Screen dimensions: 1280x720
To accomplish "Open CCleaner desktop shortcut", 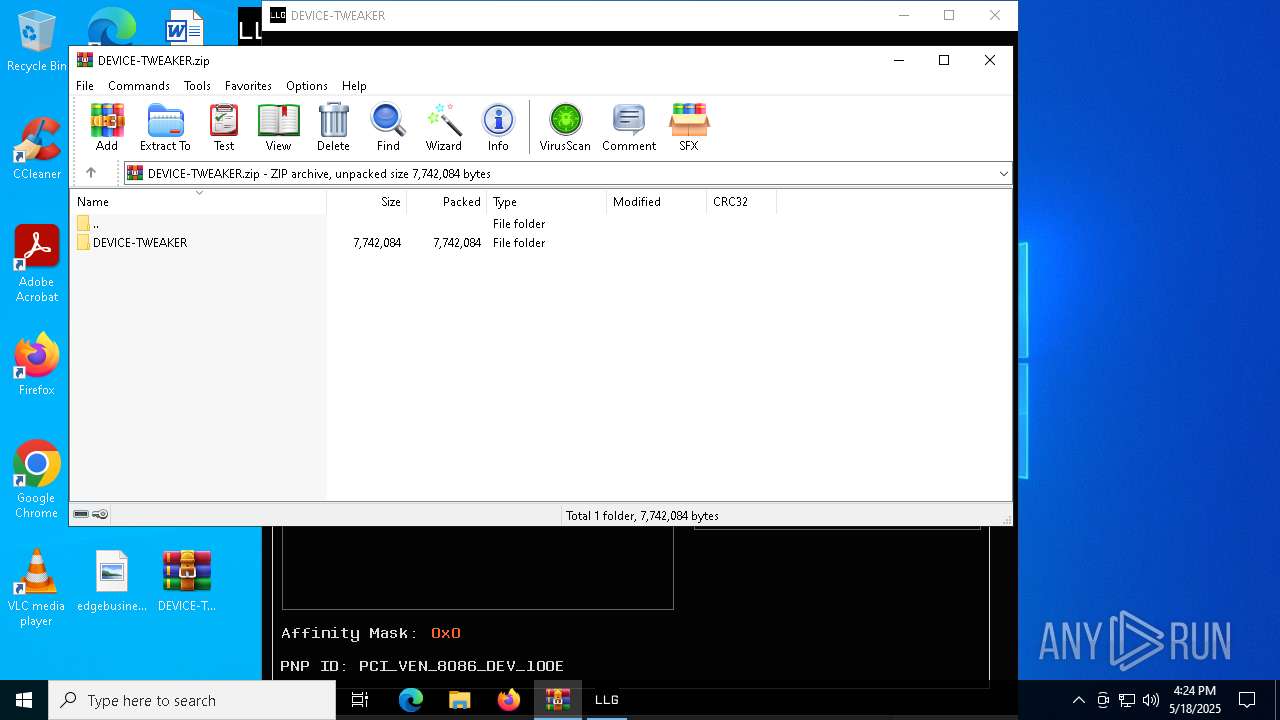I will [37, 148].
